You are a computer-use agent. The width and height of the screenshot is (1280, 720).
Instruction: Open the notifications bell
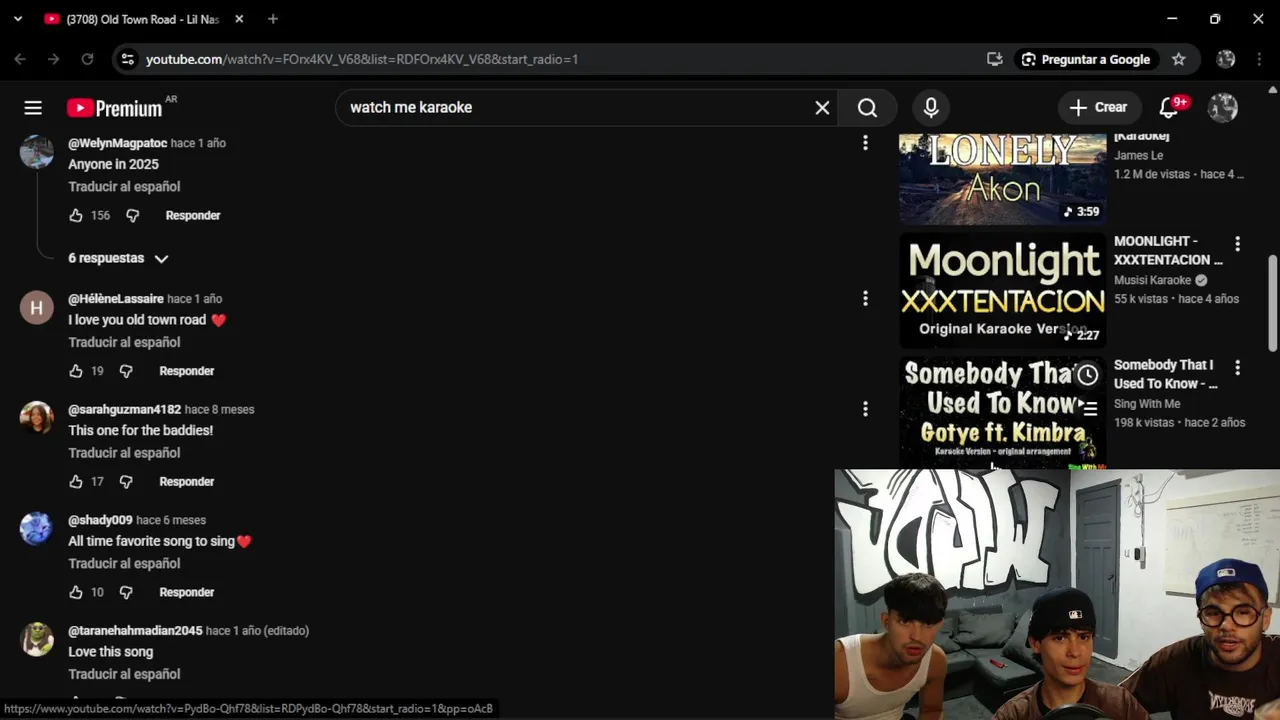[1169, 108]
